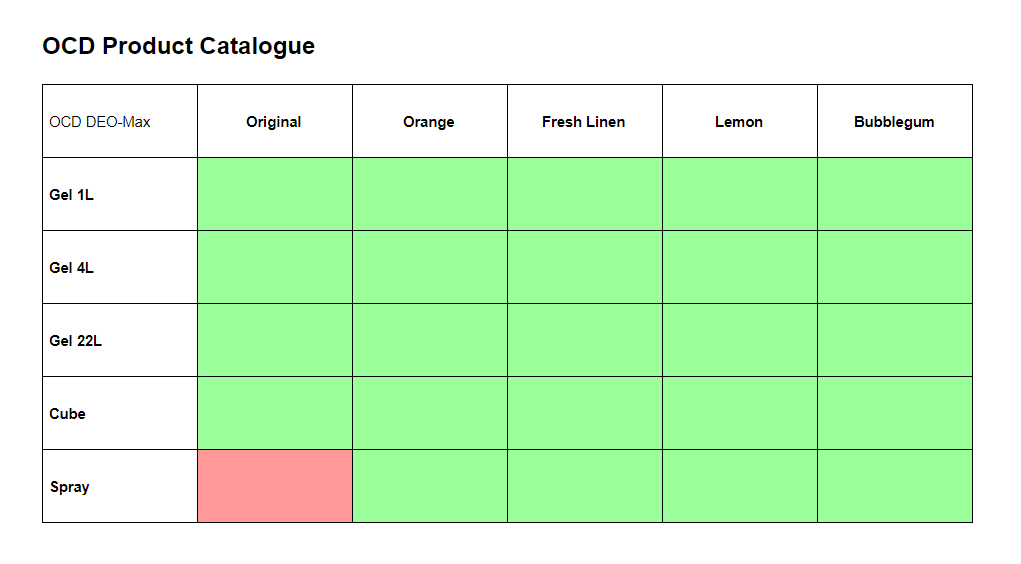Click the Gel 1L Bubblegum cell
The height and width of the screenshot is (564, 1021).
[x=895, y=194]
